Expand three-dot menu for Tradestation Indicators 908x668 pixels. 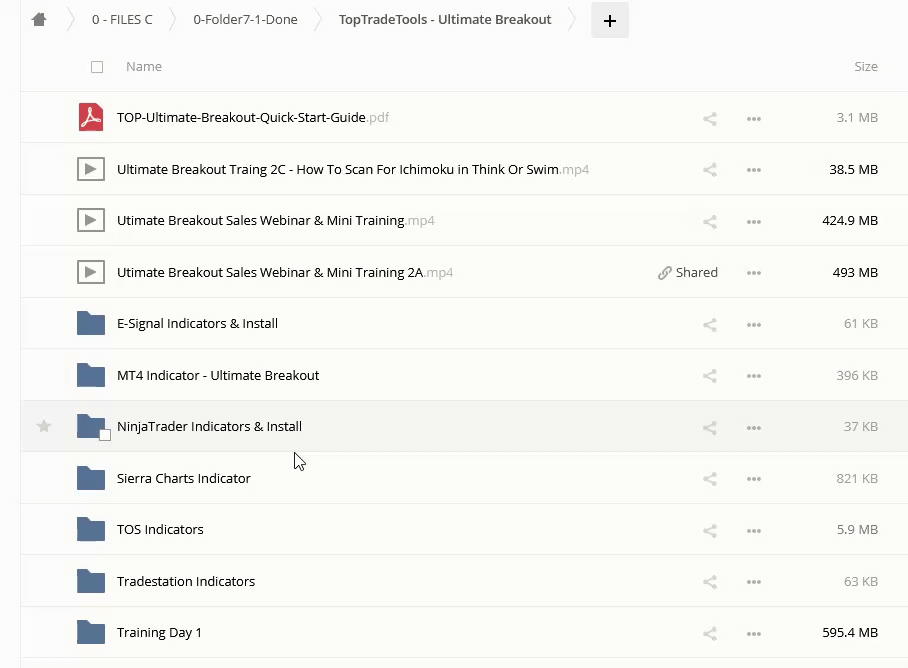click(x=754, y=582)
